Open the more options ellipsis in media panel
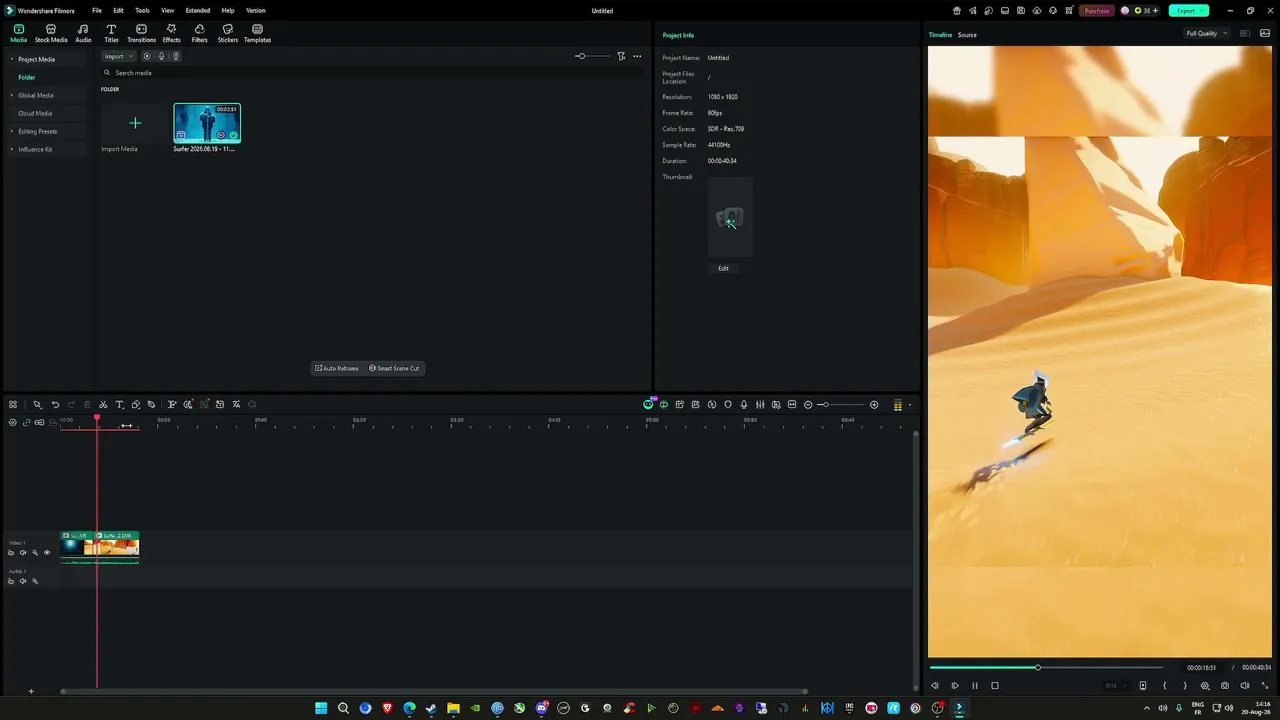The width and height of the screenshot is (1280, 720). (x=637, y=56)
